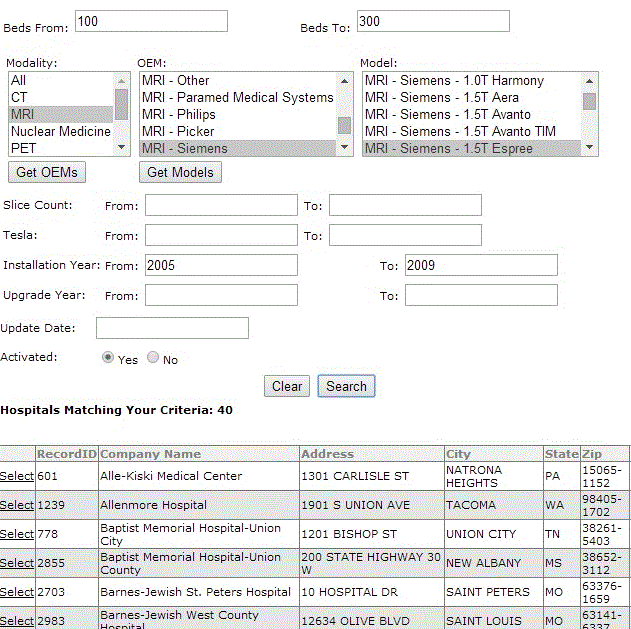
Task: Select MRI - Other in OEM list
Action: coord(238,80)
